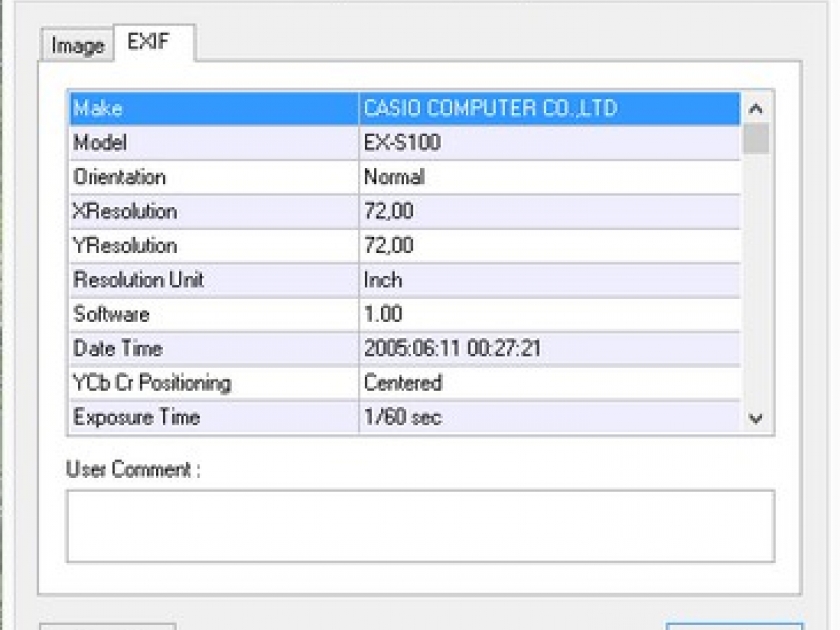Click the YResolution 72,00 value

(x=389, y=246)
